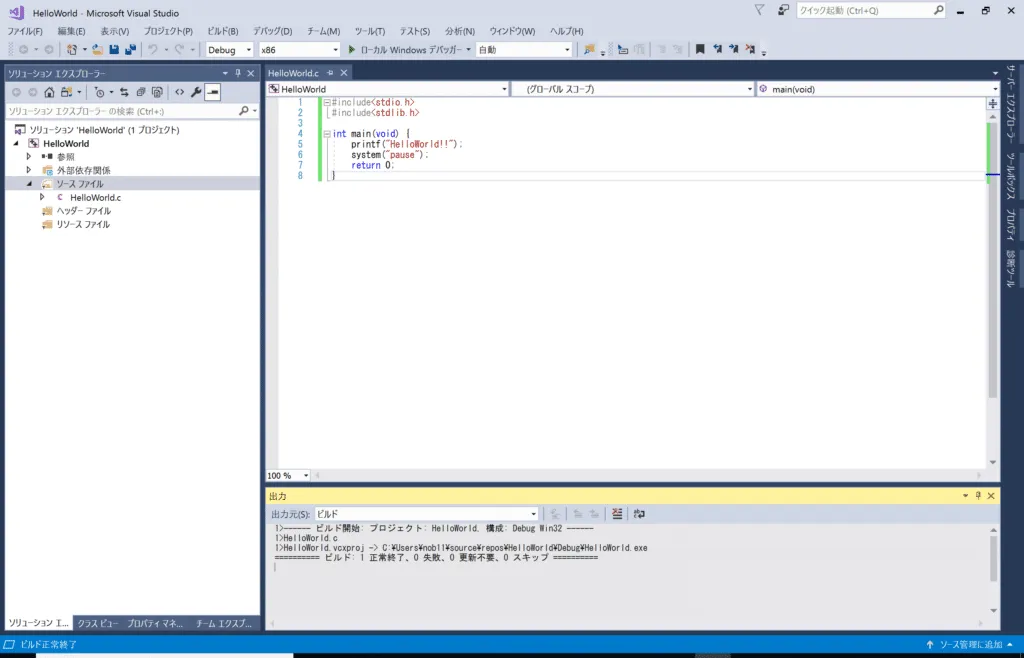Pin the Solution Explorer panel
Viewport: 1024px width, 658px height.
[x=238, y=74]
